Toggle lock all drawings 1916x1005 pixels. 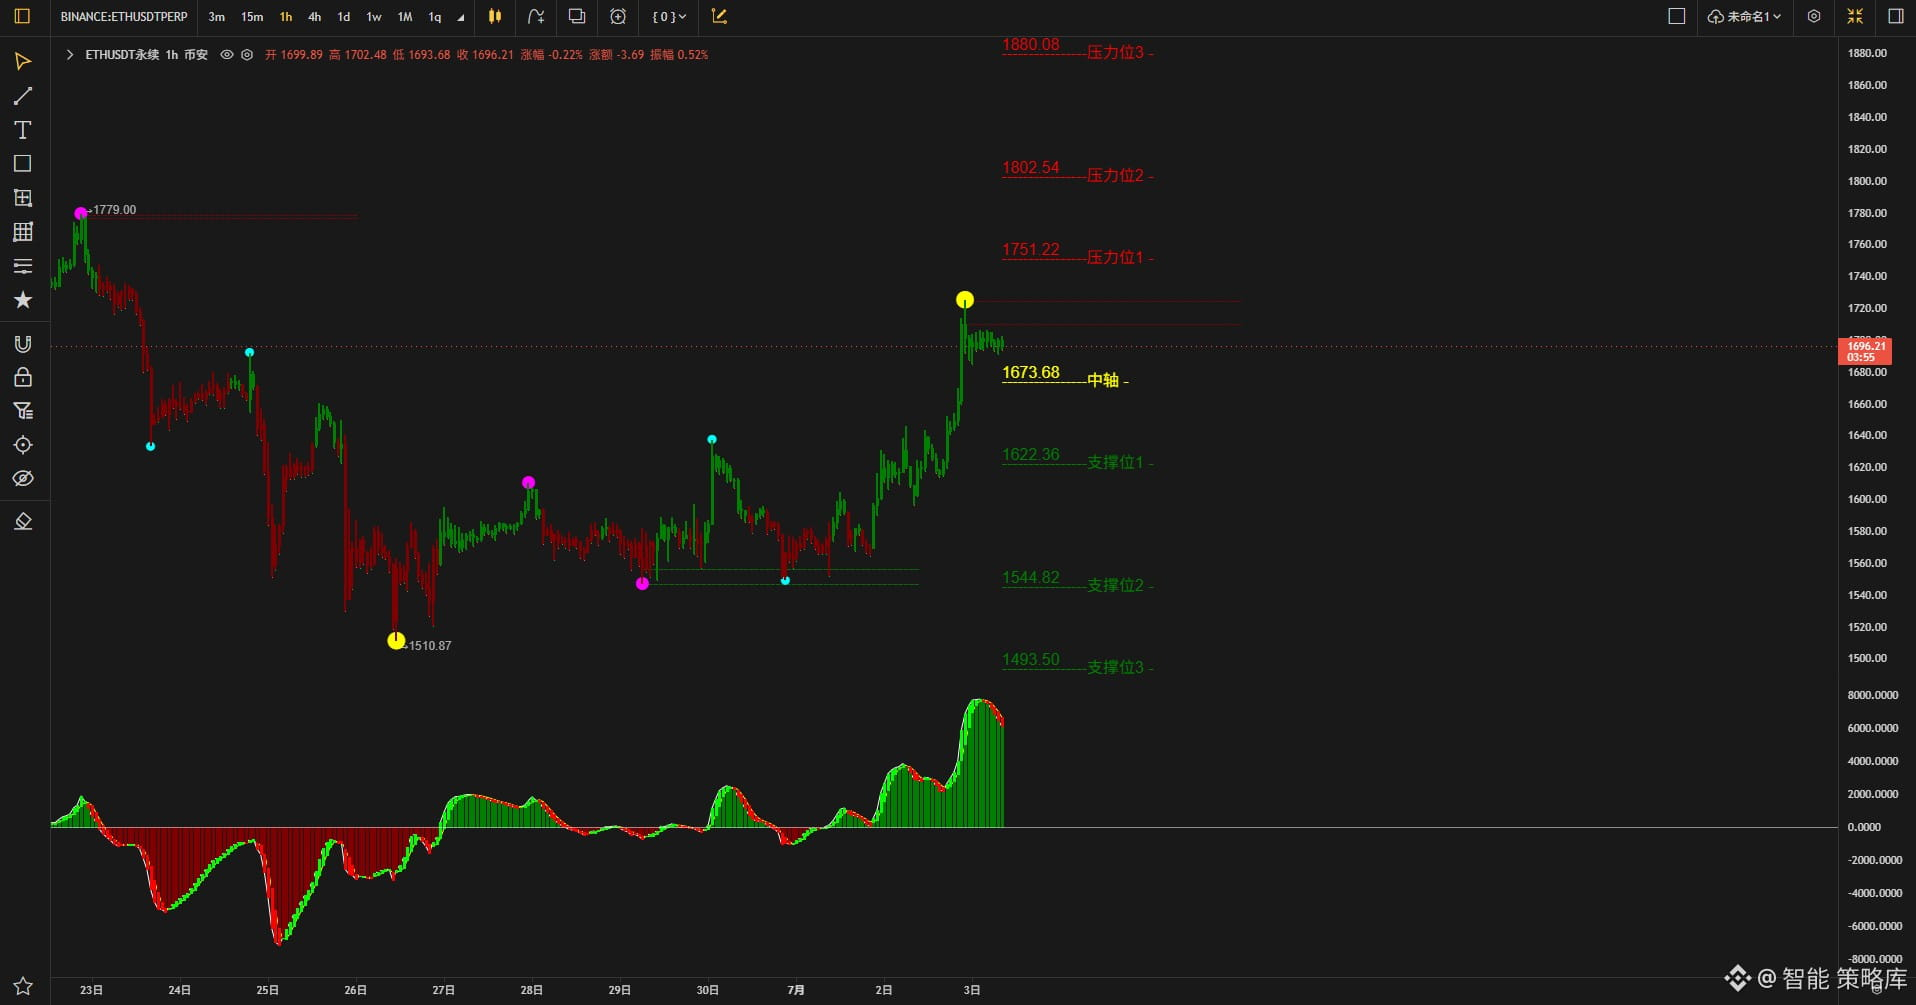[x=23, y=377]
